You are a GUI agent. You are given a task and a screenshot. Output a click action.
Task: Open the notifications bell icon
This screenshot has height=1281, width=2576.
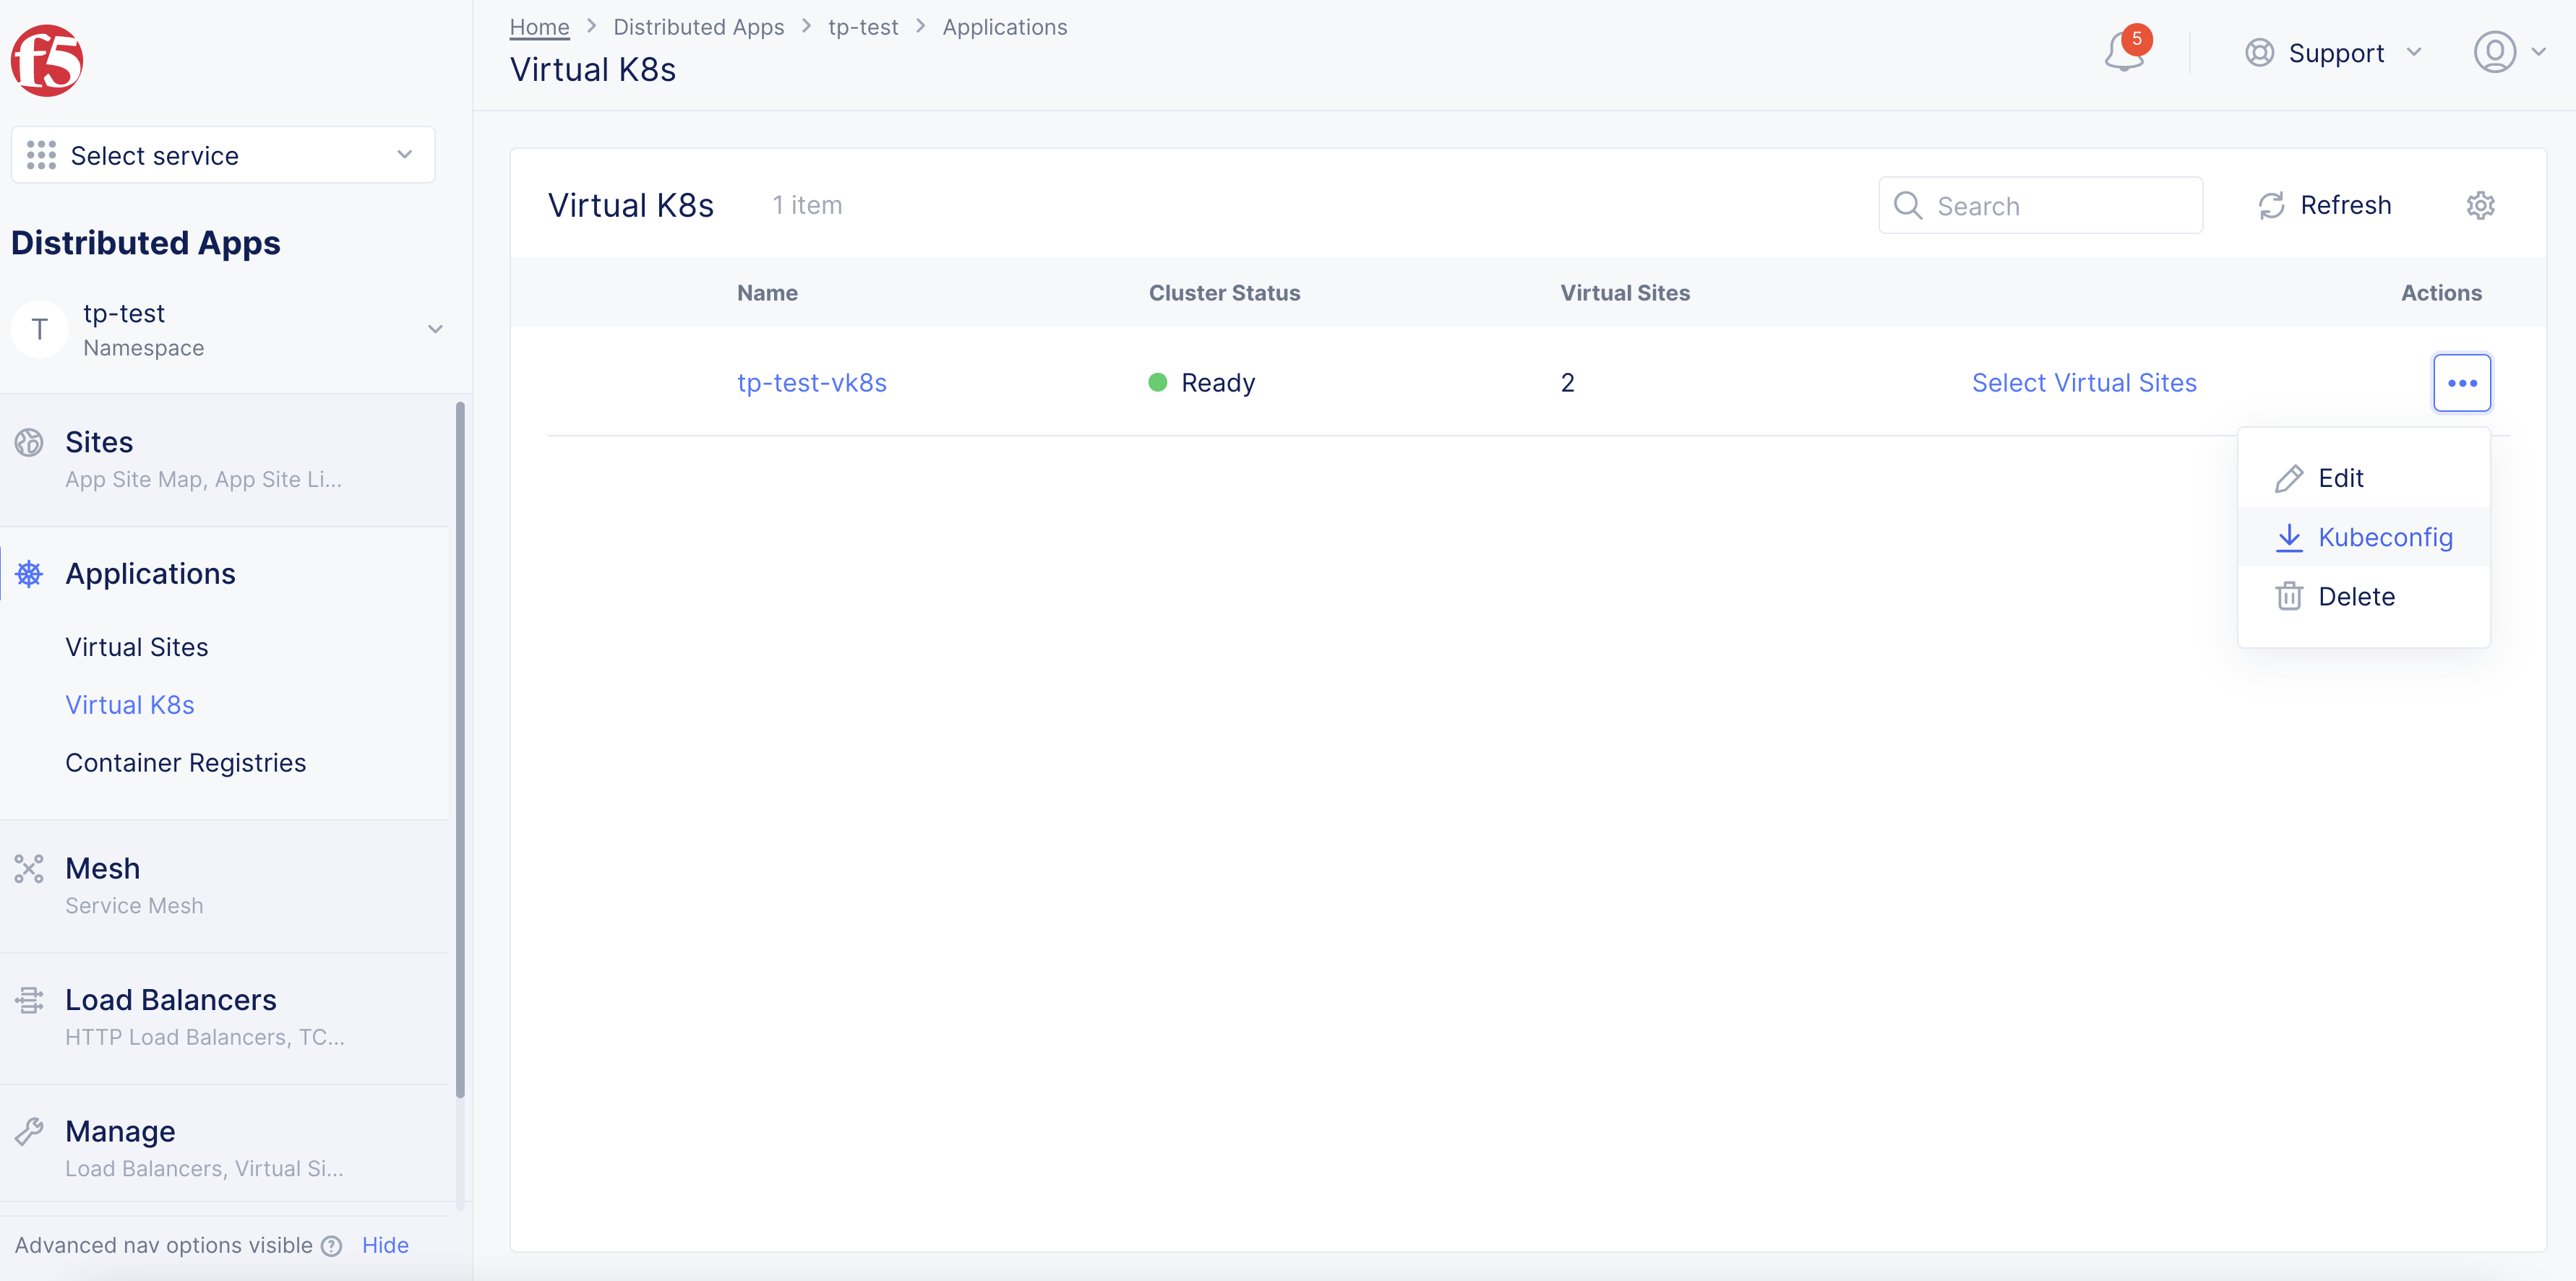[x=2123, y=52]
